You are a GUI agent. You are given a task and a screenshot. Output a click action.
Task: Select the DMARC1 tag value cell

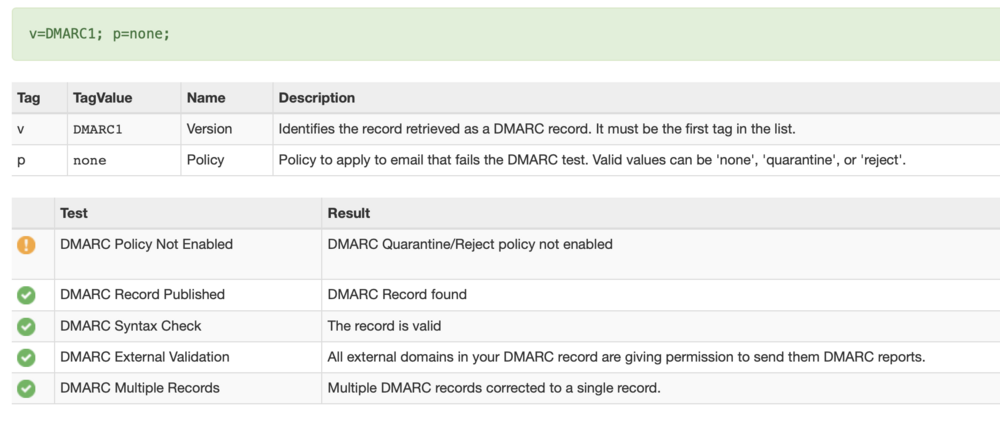tap(97, 129)
